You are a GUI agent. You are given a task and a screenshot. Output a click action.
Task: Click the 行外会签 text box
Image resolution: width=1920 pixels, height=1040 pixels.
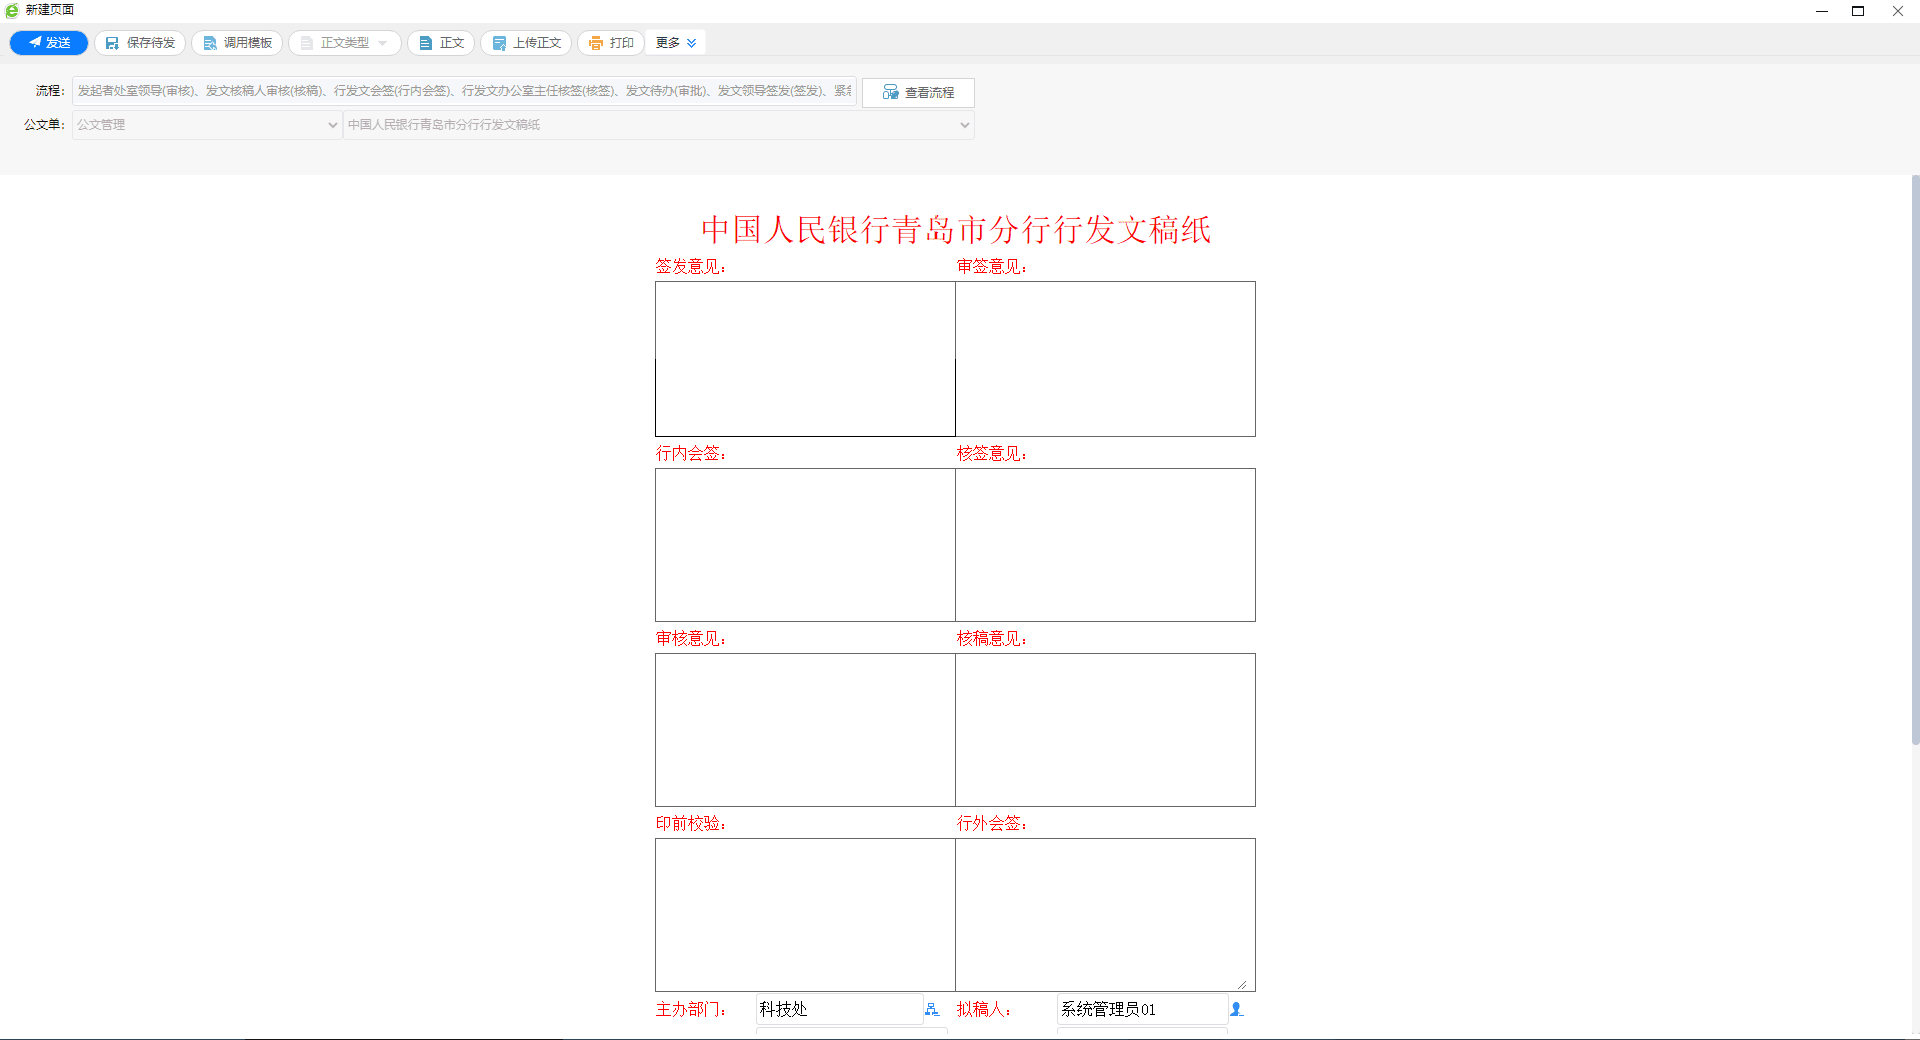point(1105,915)
